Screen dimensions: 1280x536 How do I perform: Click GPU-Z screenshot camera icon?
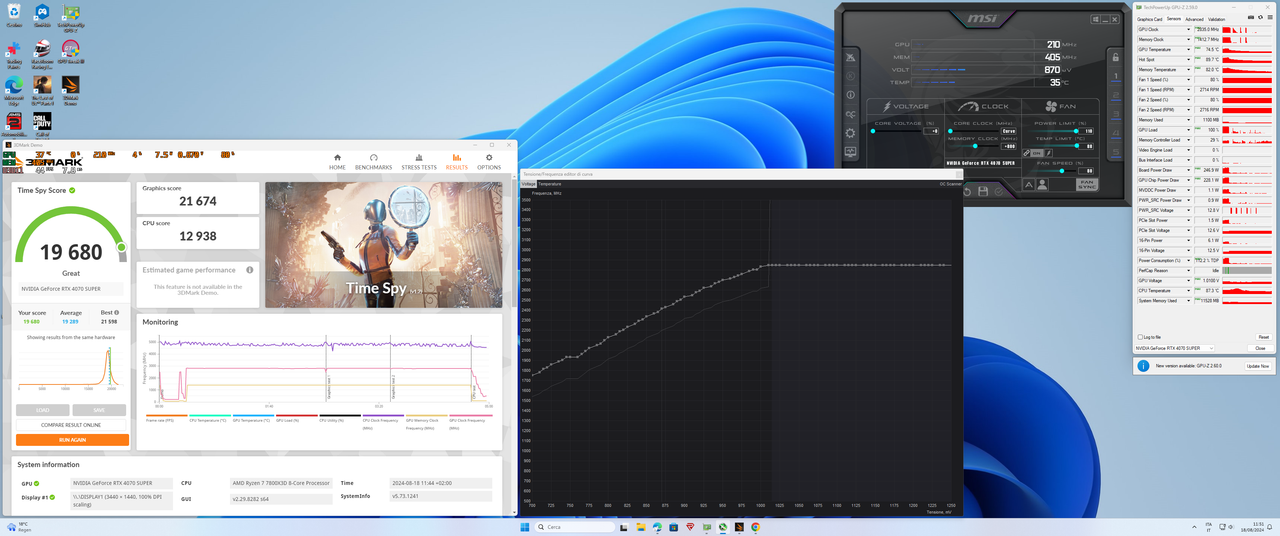pos(1251,17)
